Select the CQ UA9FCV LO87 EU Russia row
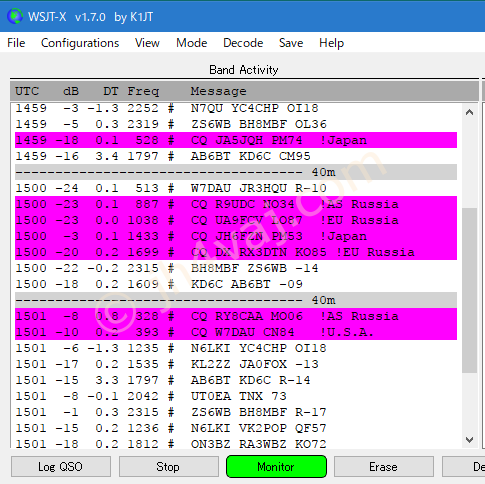This screenshot has height=484, width=485. (236, 220)
